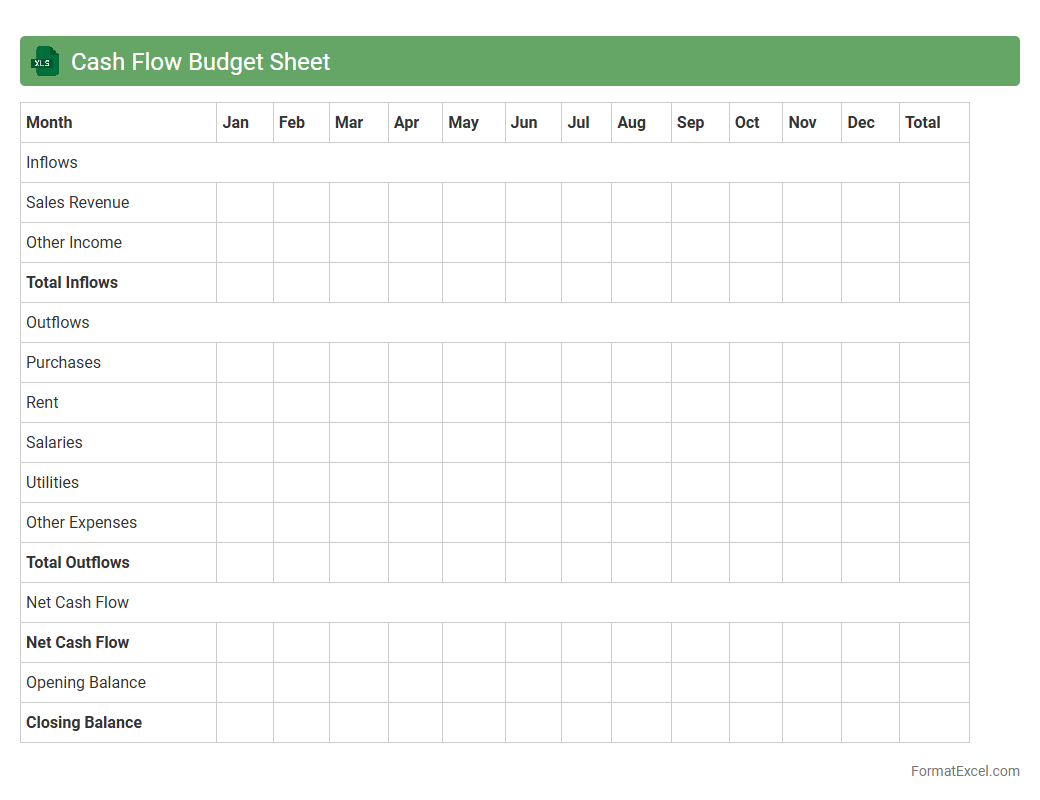Select the Other Income row label
1040x800 pixels.
pyautogui.click(x=74, y=243)
